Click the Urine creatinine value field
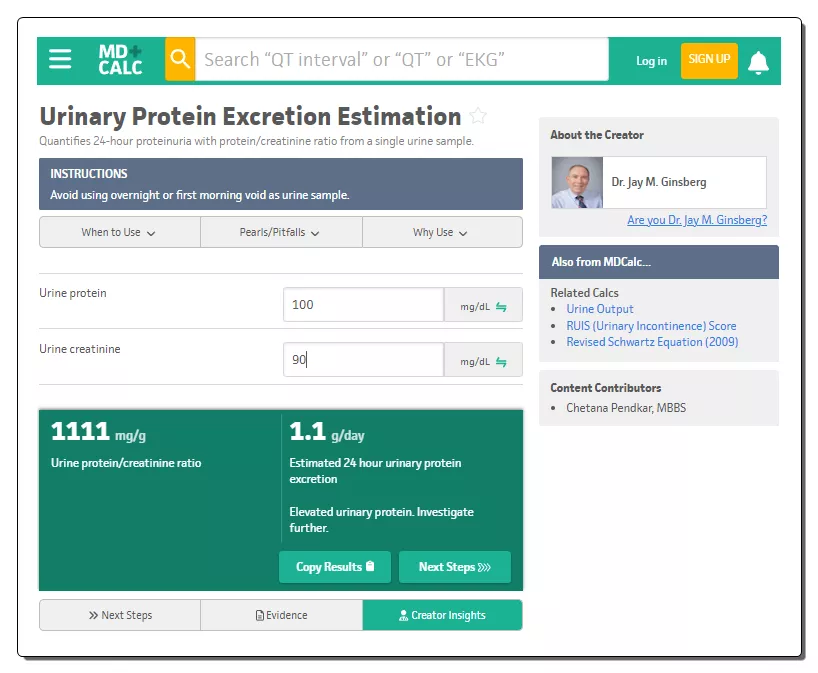 point(364,359)
